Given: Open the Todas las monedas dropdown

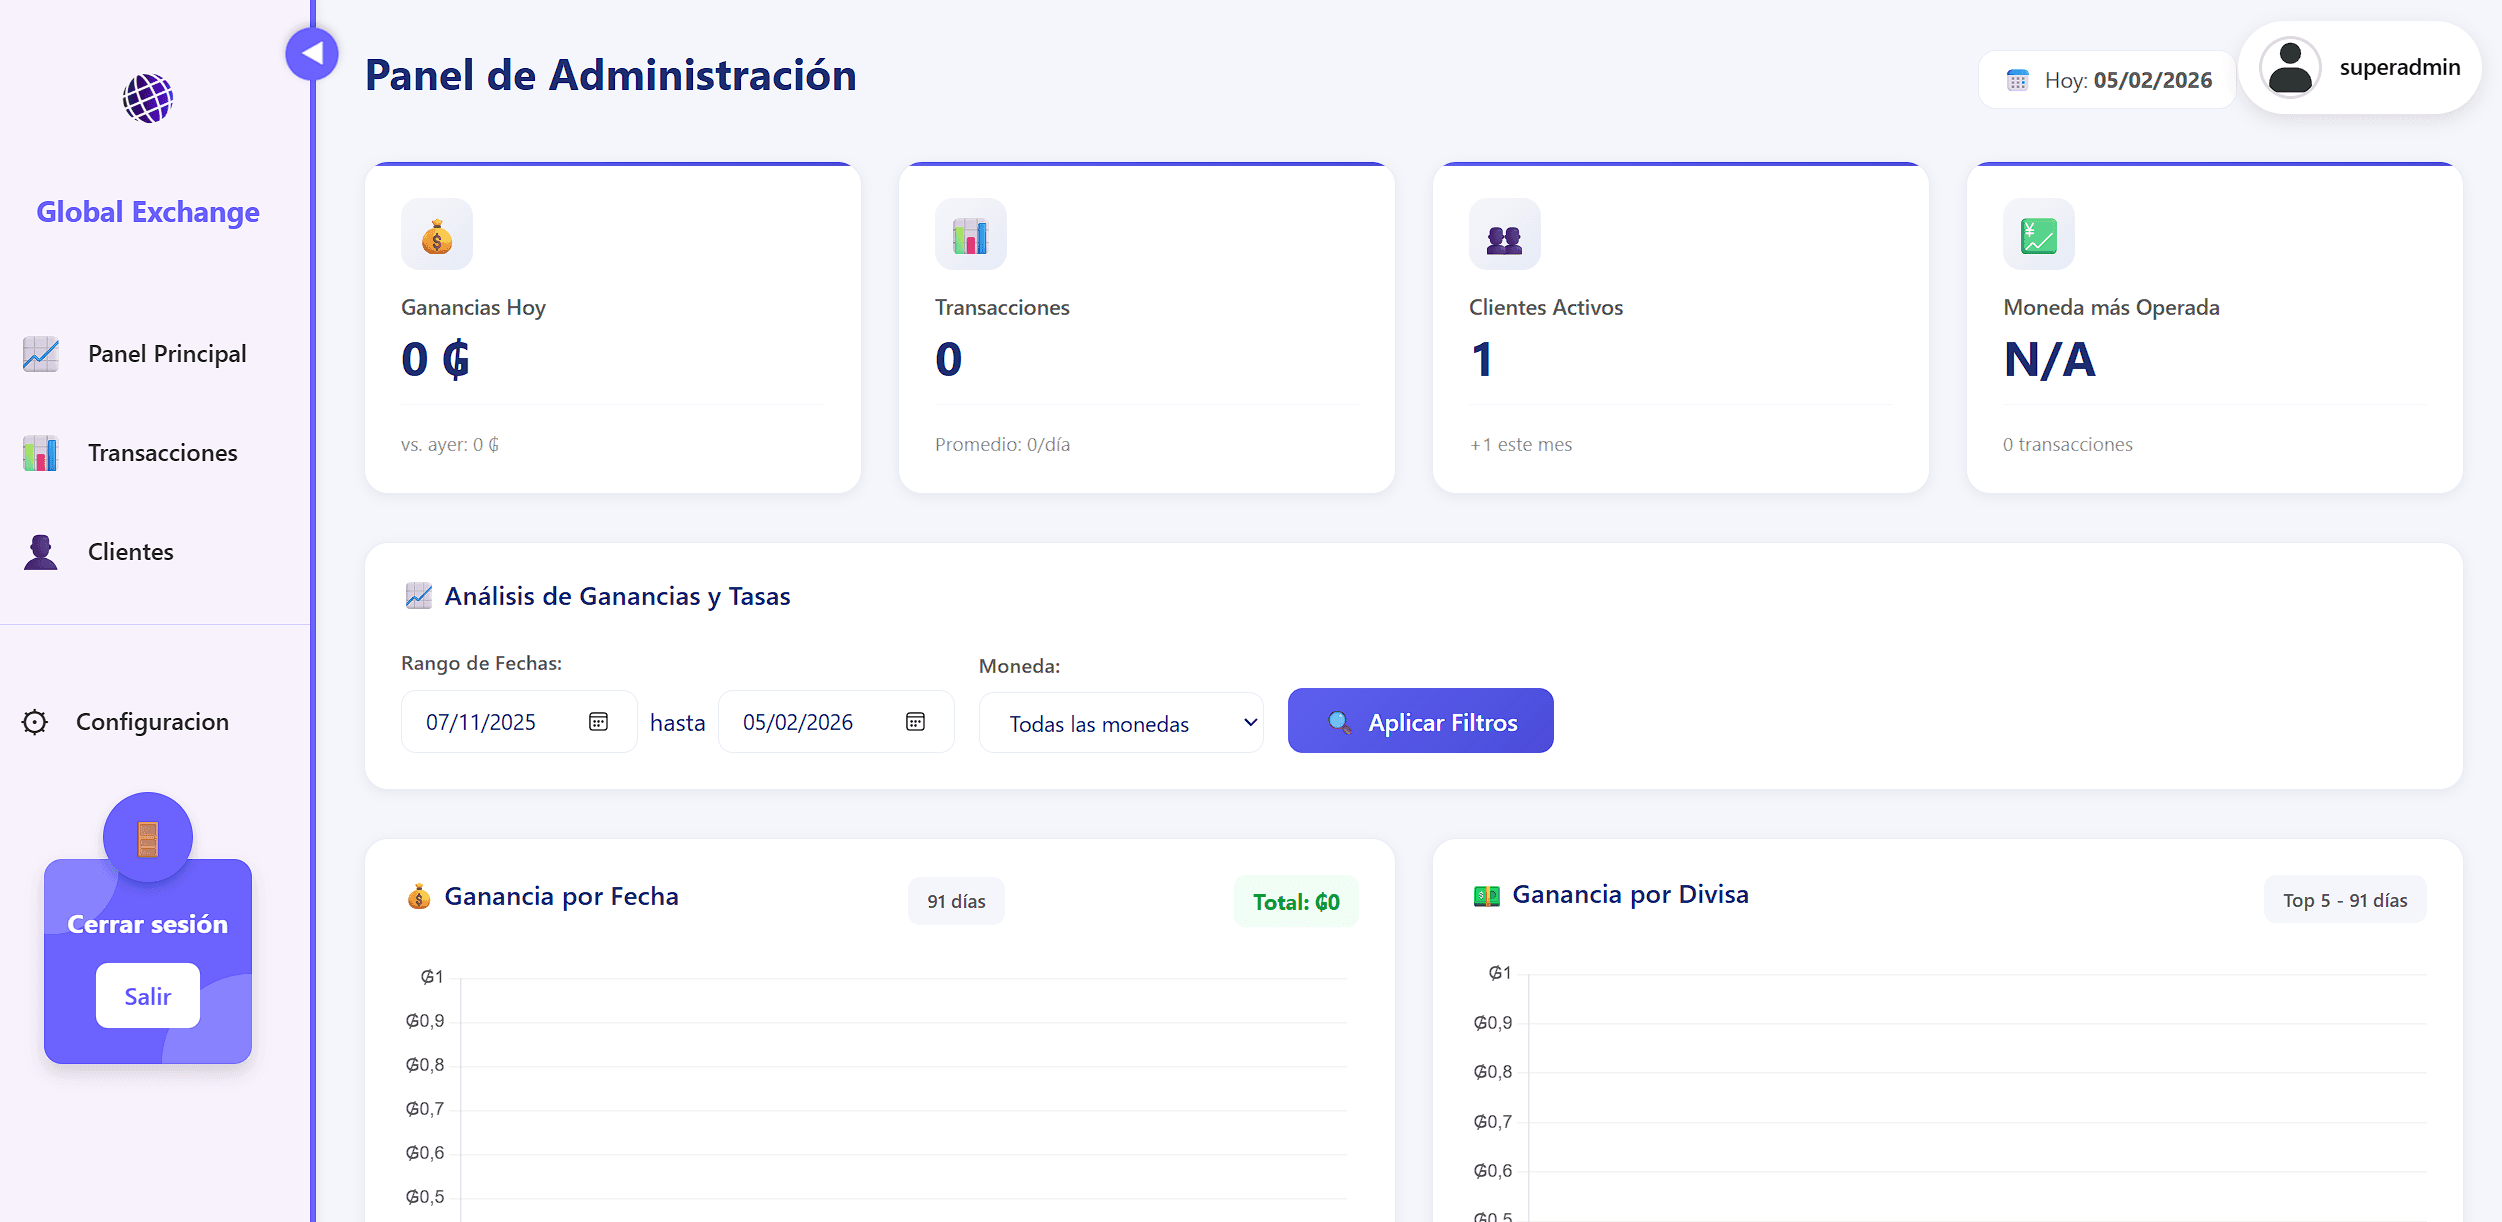Looking at the screenshot, I should 1122,723.
